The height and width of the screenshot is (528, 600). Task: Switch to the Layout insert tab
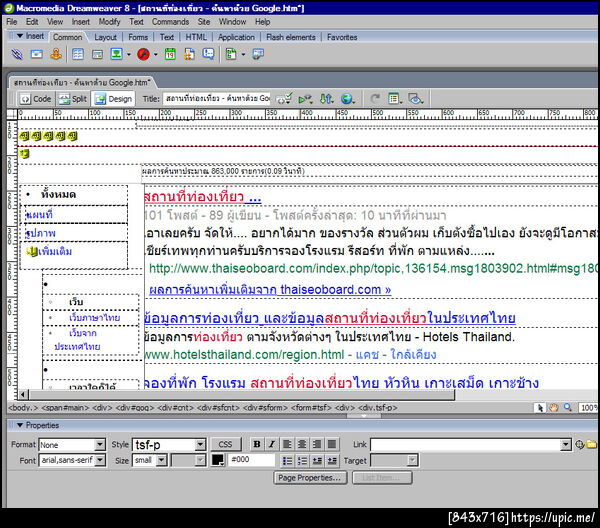[x=105, y=37]
